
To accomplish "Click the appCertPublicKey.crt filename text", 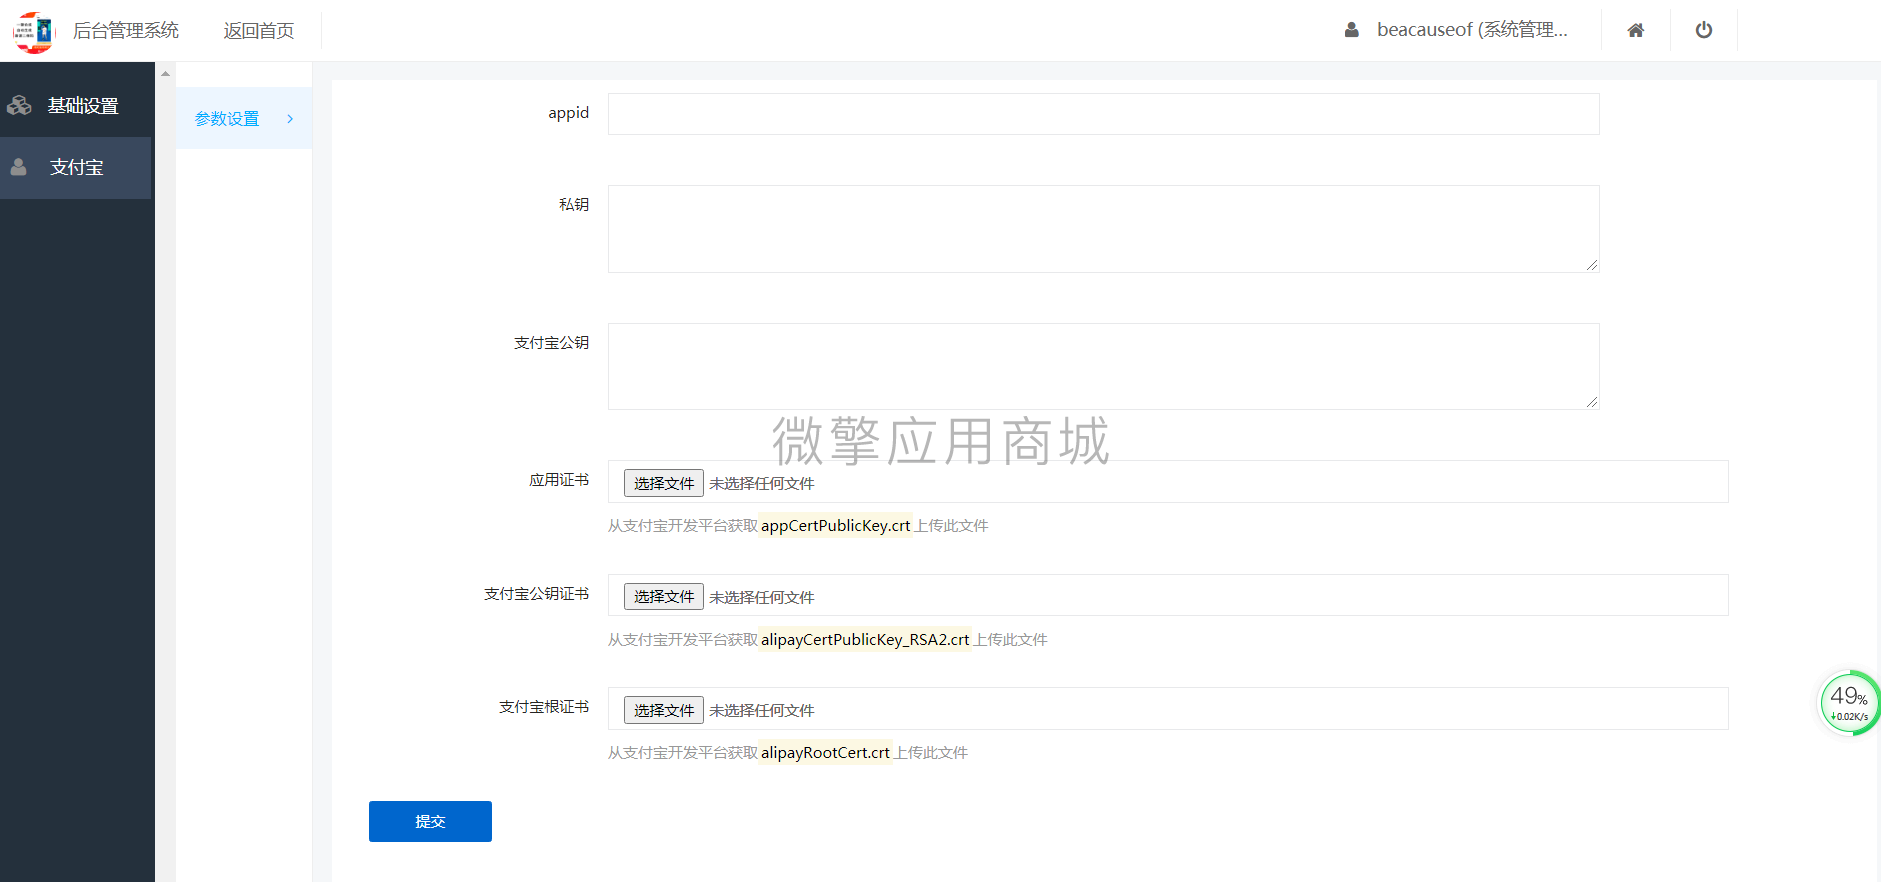I will (x=836, y=526).
